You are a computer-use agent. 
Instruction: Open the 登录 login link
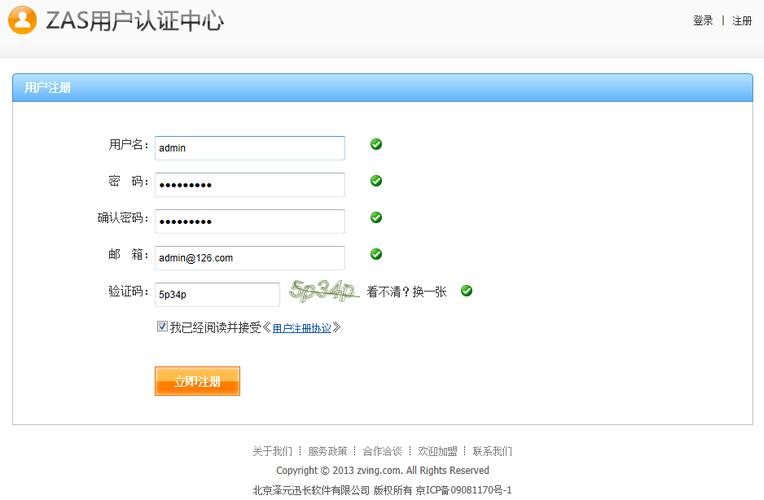tap(703, 21)
